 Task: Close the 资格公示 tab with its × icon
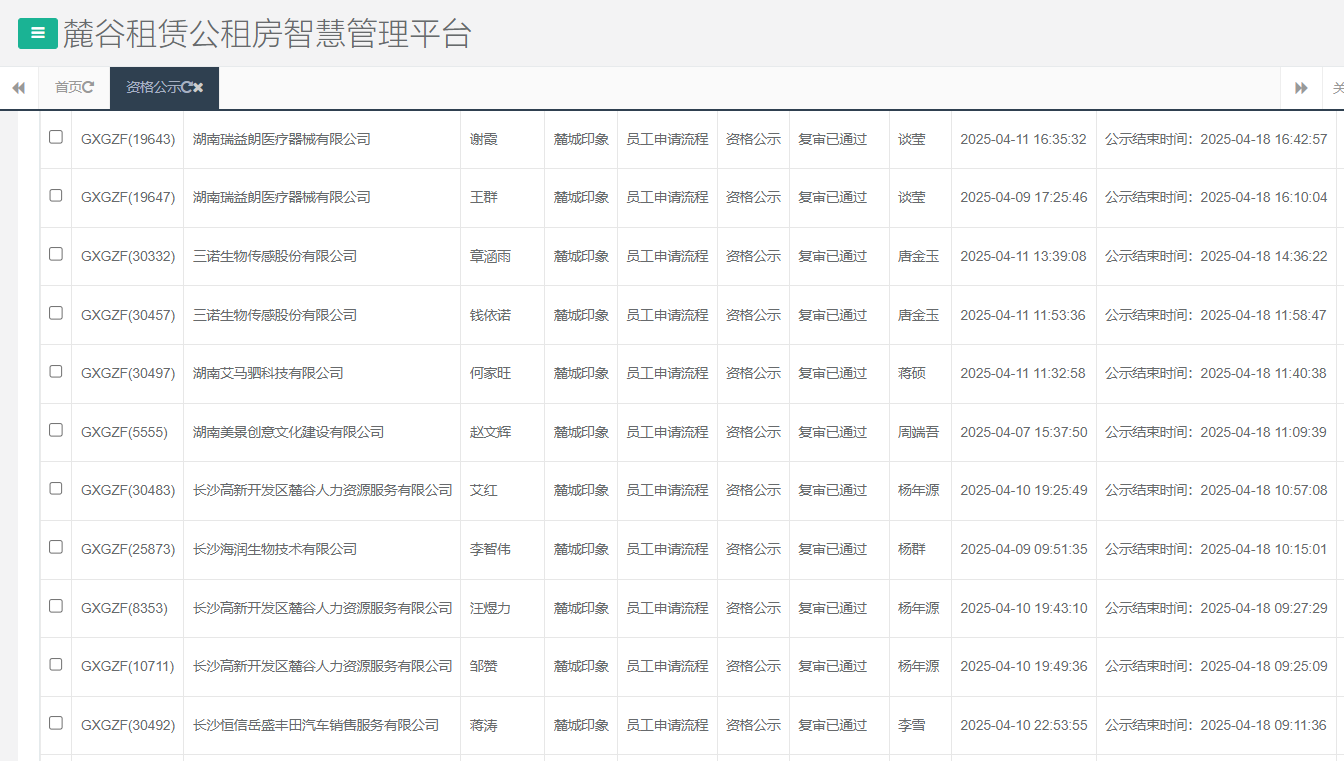197,87
